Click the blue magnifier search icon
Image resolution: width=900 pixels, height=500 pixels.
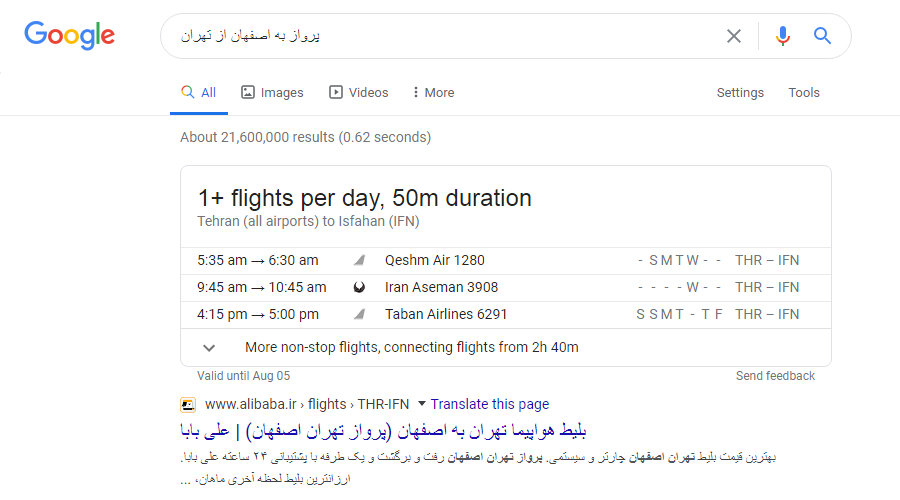point(822,36)
